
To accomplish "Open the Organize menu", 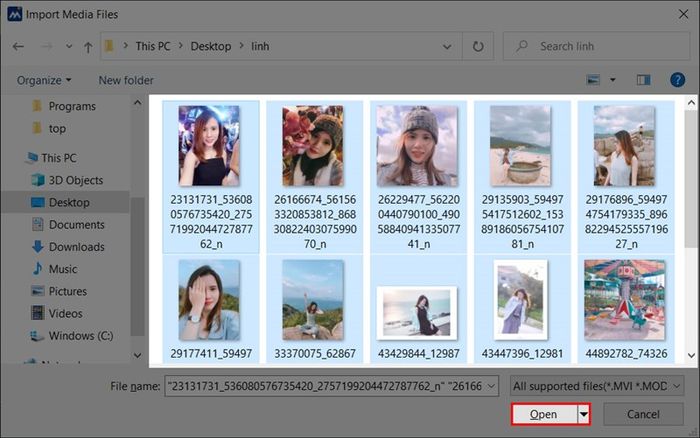I will pyautogui.click(x=44, y=80).
